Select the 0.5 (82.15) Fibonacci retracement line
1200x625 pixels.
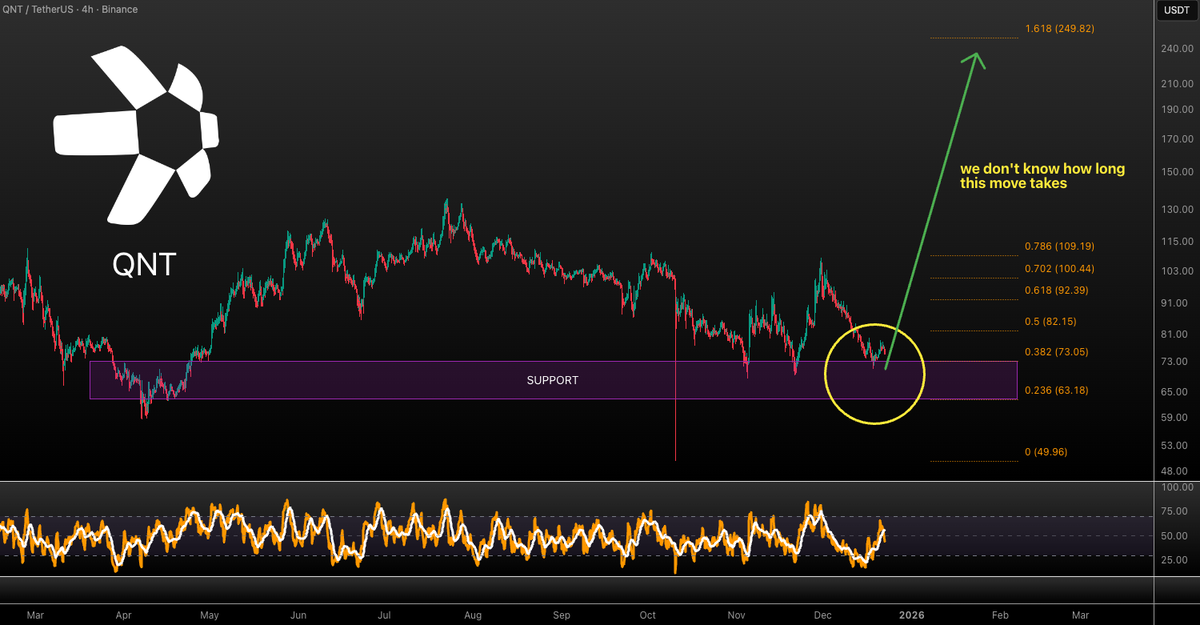975,330
